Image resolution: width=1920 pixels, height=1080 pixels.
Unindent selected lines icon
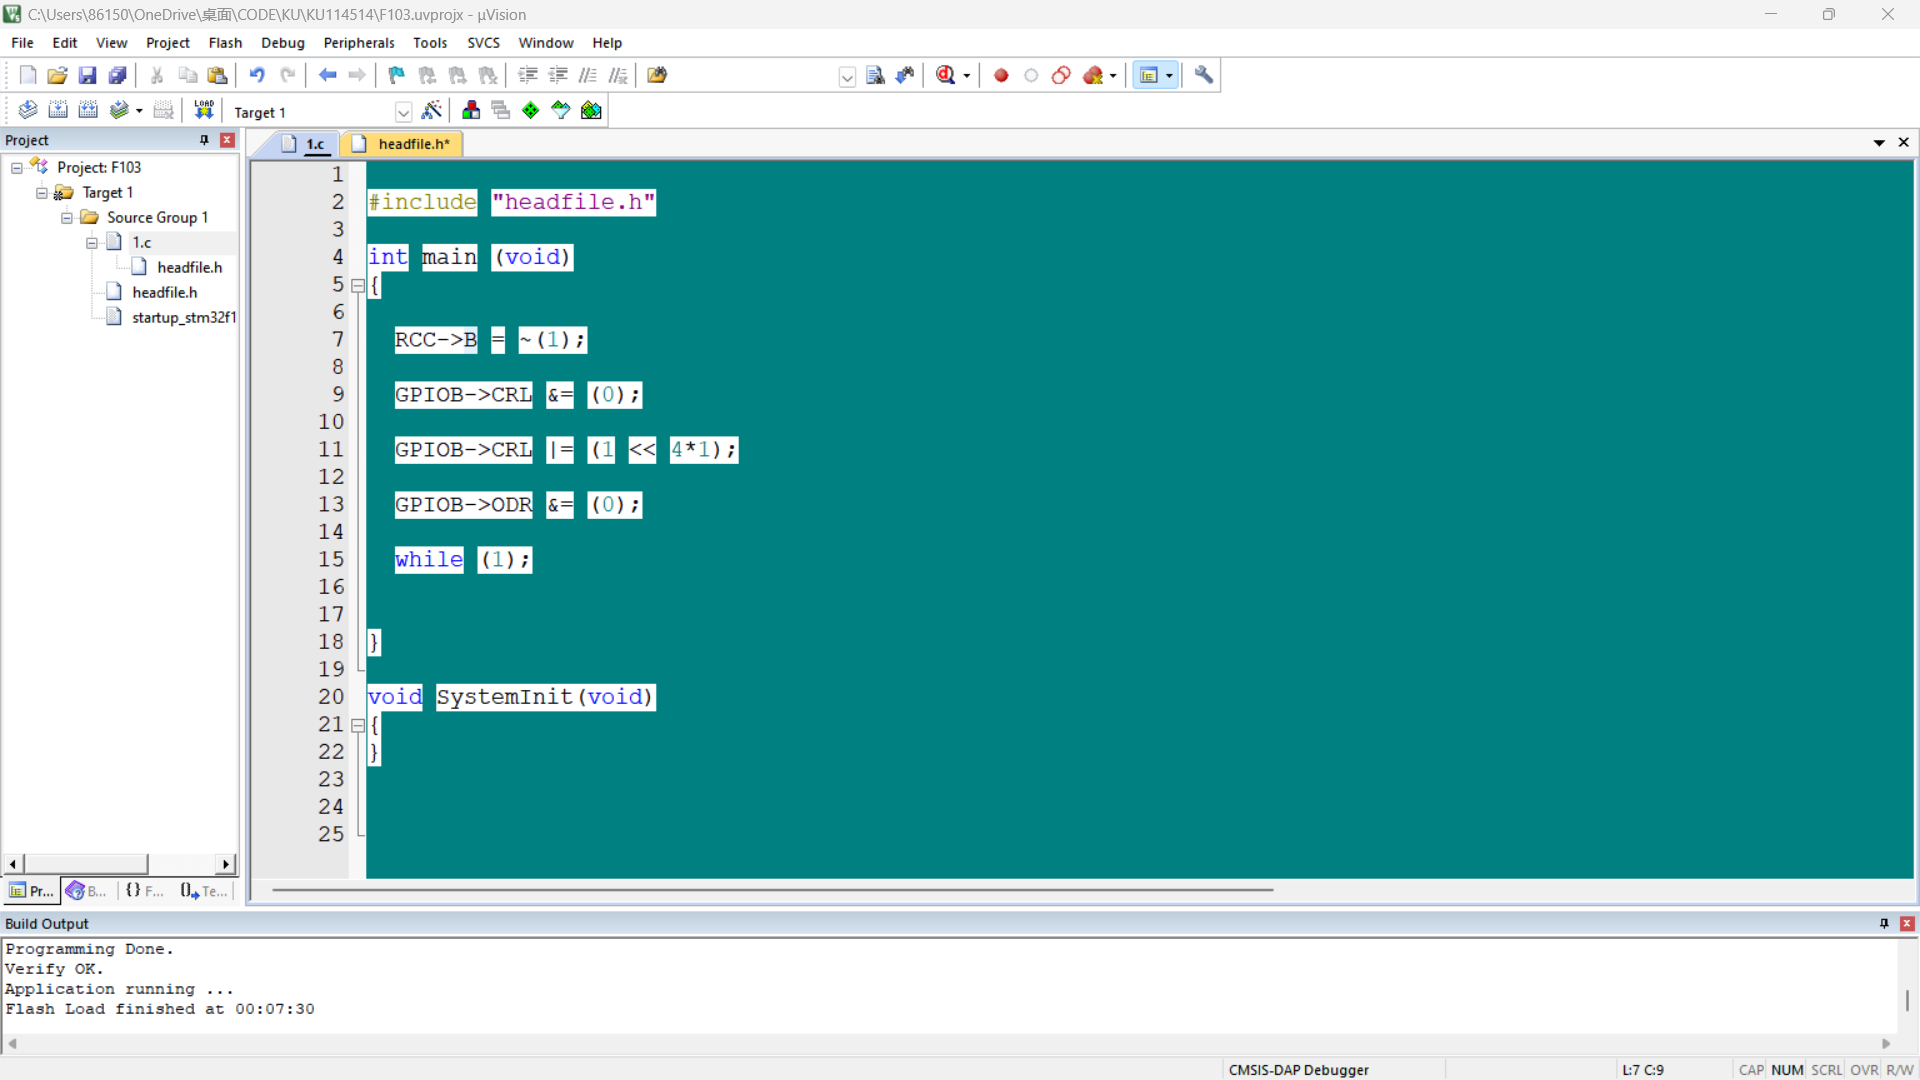coord(558,75)
